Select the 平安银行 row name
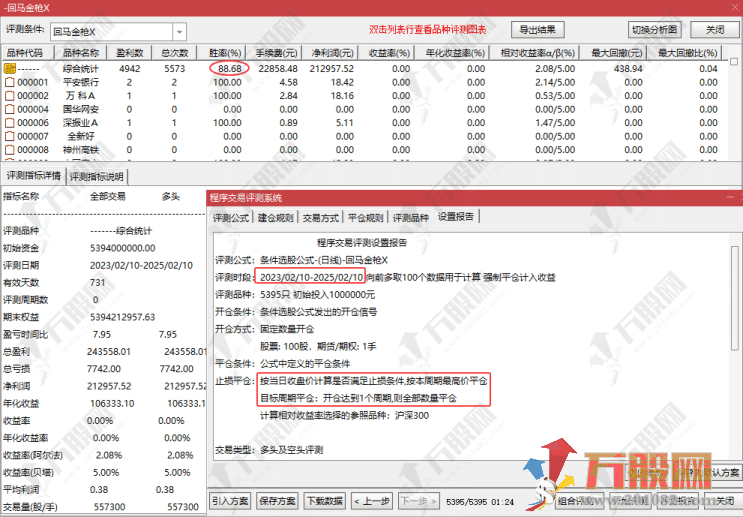The width and height of the screenshot is (743, 517). click(x=81, y=82)
